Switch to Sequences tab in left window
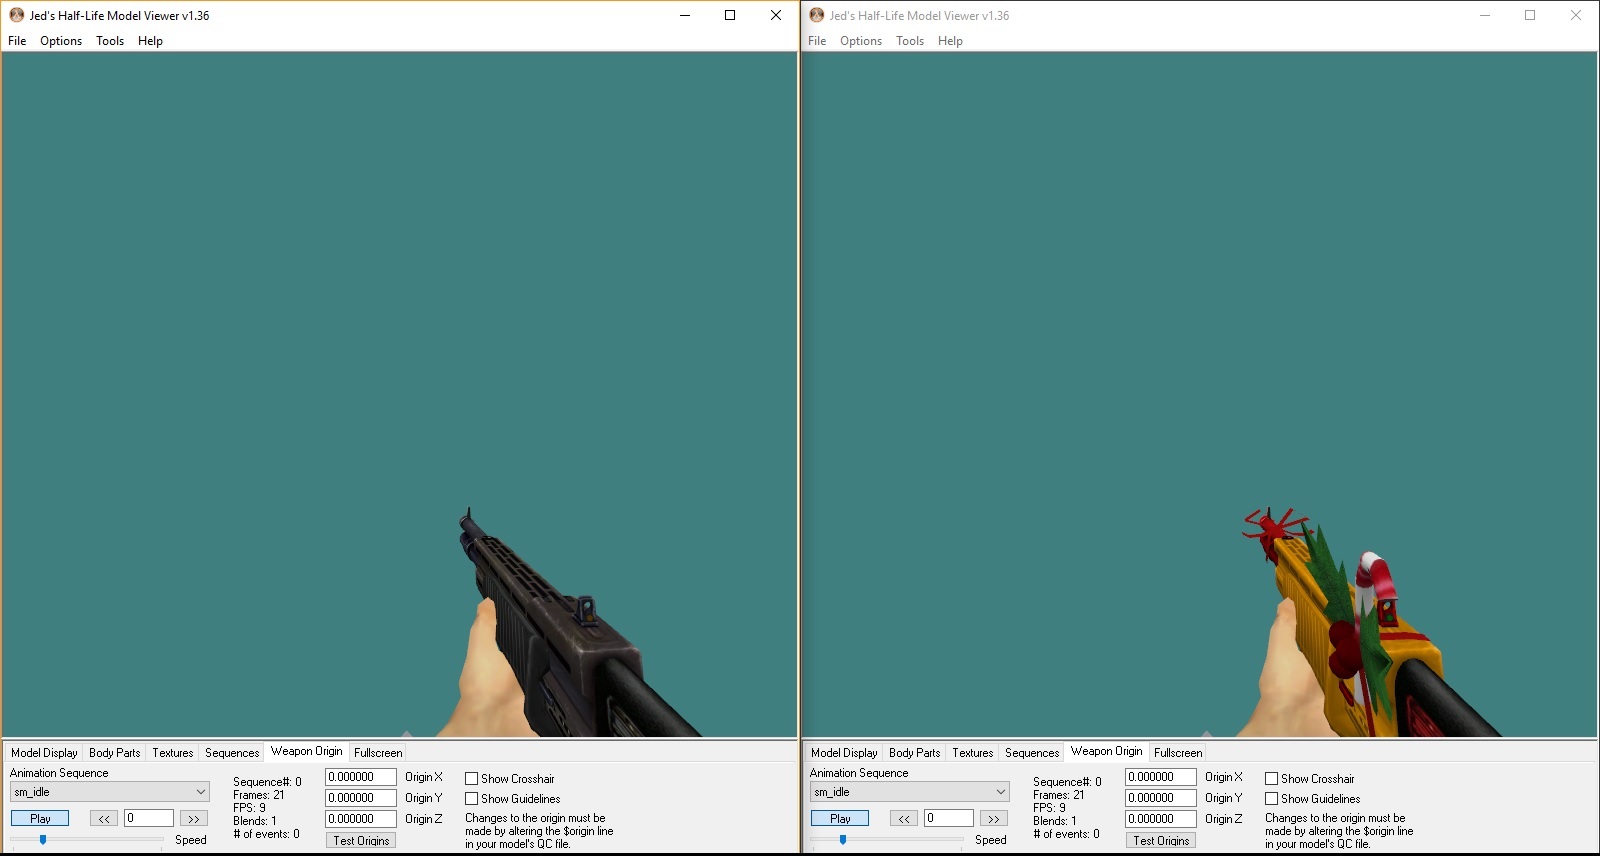The image size is (1600, 856). pyautogui.click(x=232, y=753)
